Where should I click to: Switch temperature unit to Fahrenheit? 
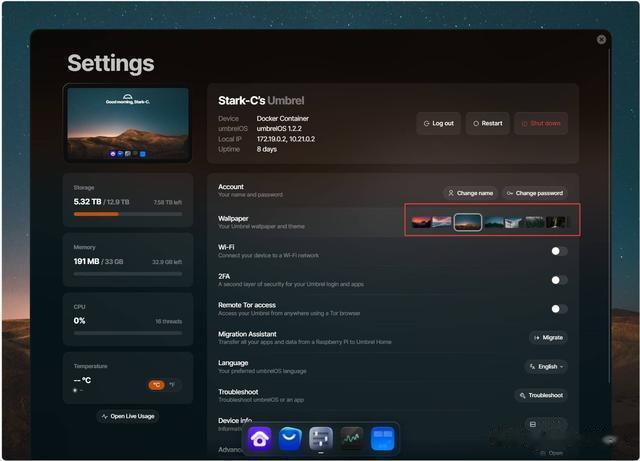click(172, 385)
